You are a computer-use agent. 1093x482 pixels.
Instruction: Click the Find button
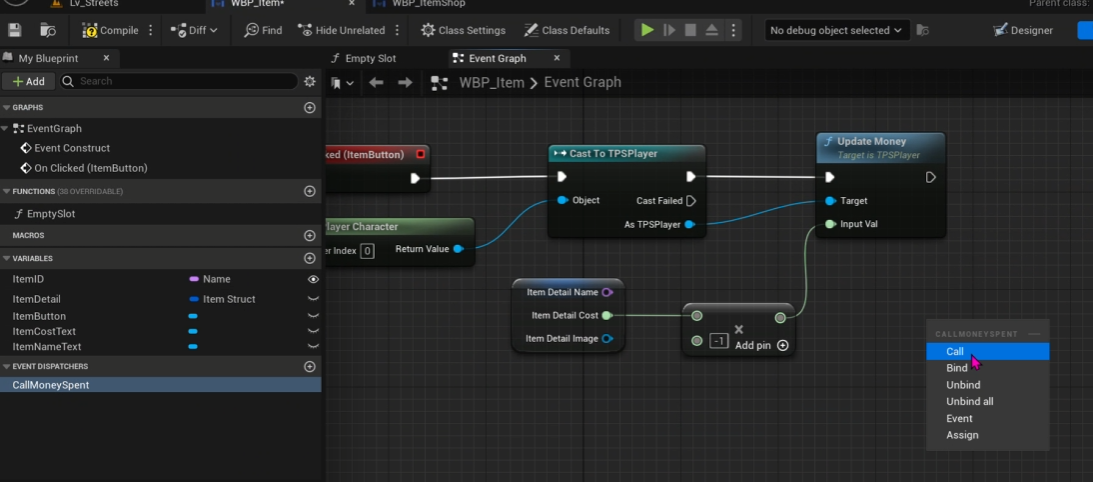click(263, 30)
